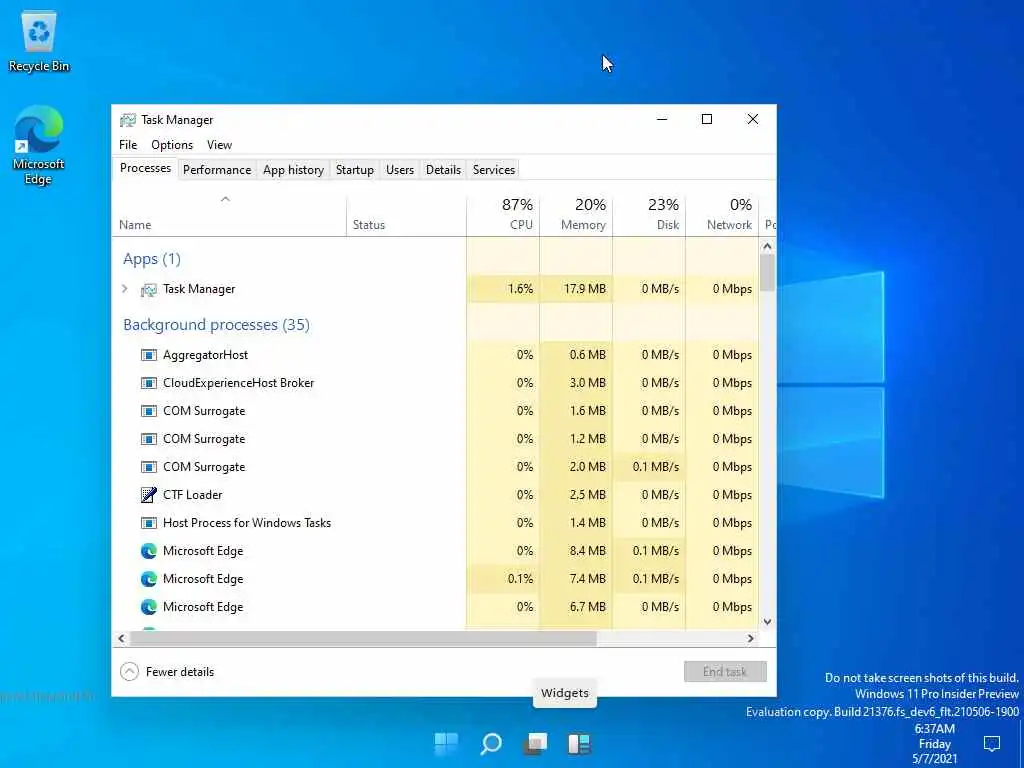Screen dimensions: 1024x768
Task: Select the AggregatorHost process name
Action: coord(206,355)
